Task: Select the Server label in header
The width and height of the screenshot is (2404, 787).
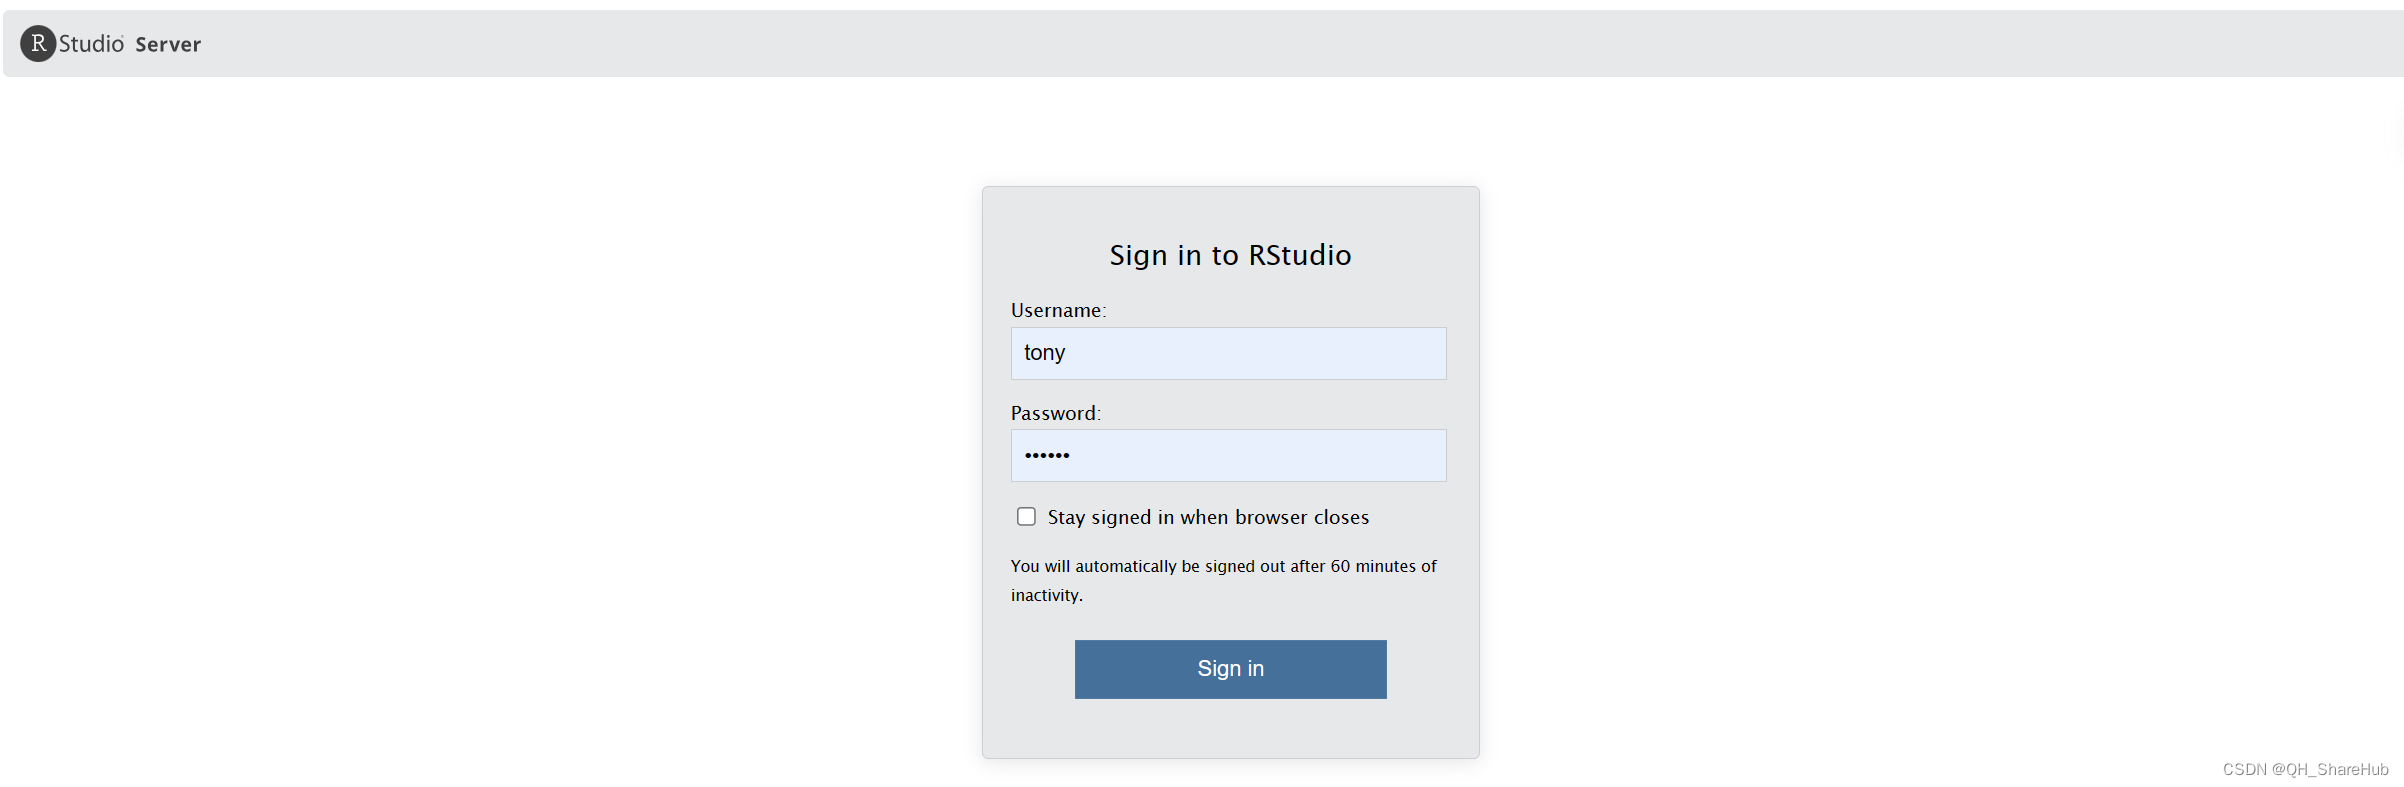Action: click(168, 45)
